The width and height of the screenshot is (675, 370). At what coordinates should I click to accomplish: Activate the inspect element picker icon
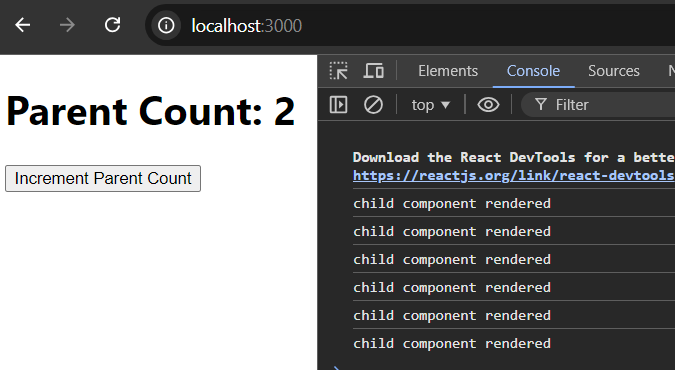click(x=339, y=71)
